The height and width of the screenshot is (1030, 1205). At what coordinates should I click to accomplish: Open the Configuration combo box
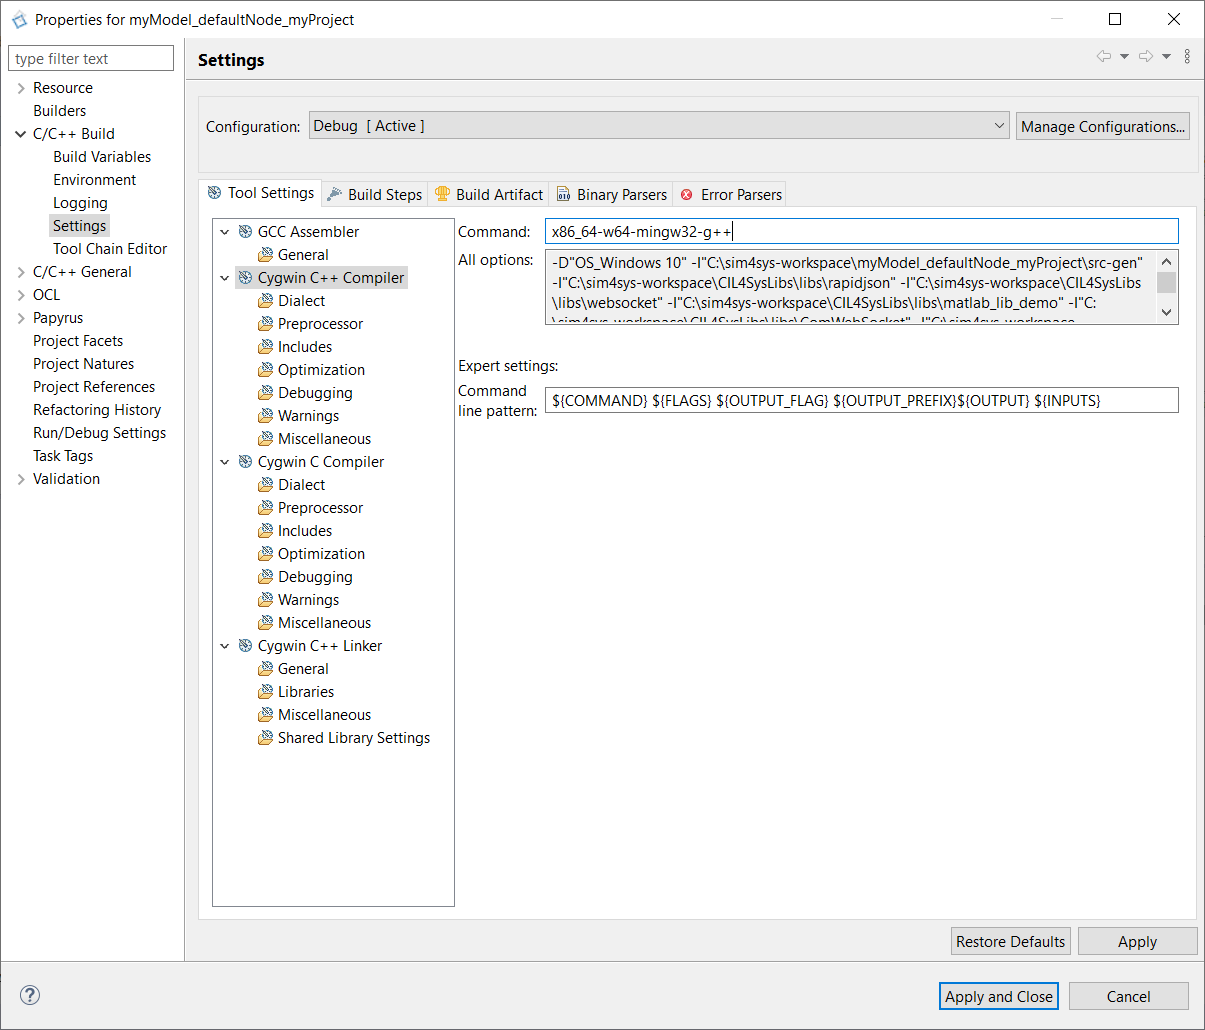(x=659, y=125)
